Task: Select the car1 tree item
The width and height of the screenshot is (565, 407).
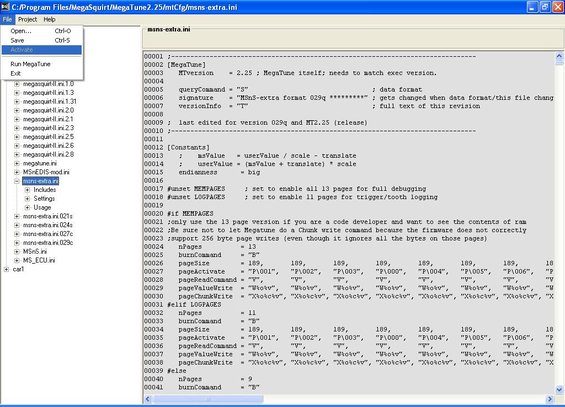Action: (18, 269)
